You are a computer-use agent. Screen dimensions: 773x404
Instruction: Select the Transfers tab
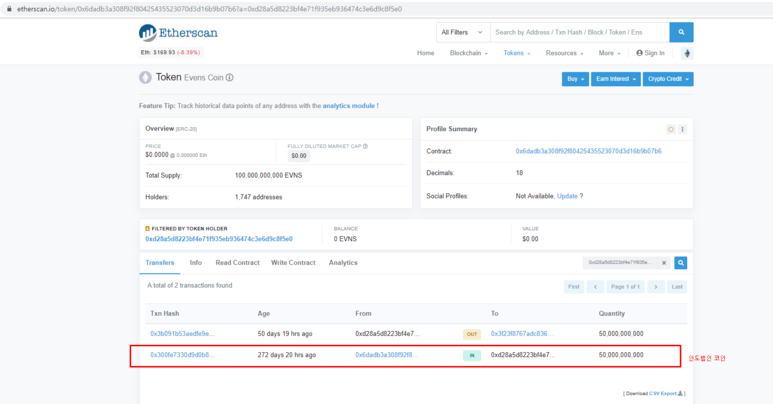(x=160, y=263)
